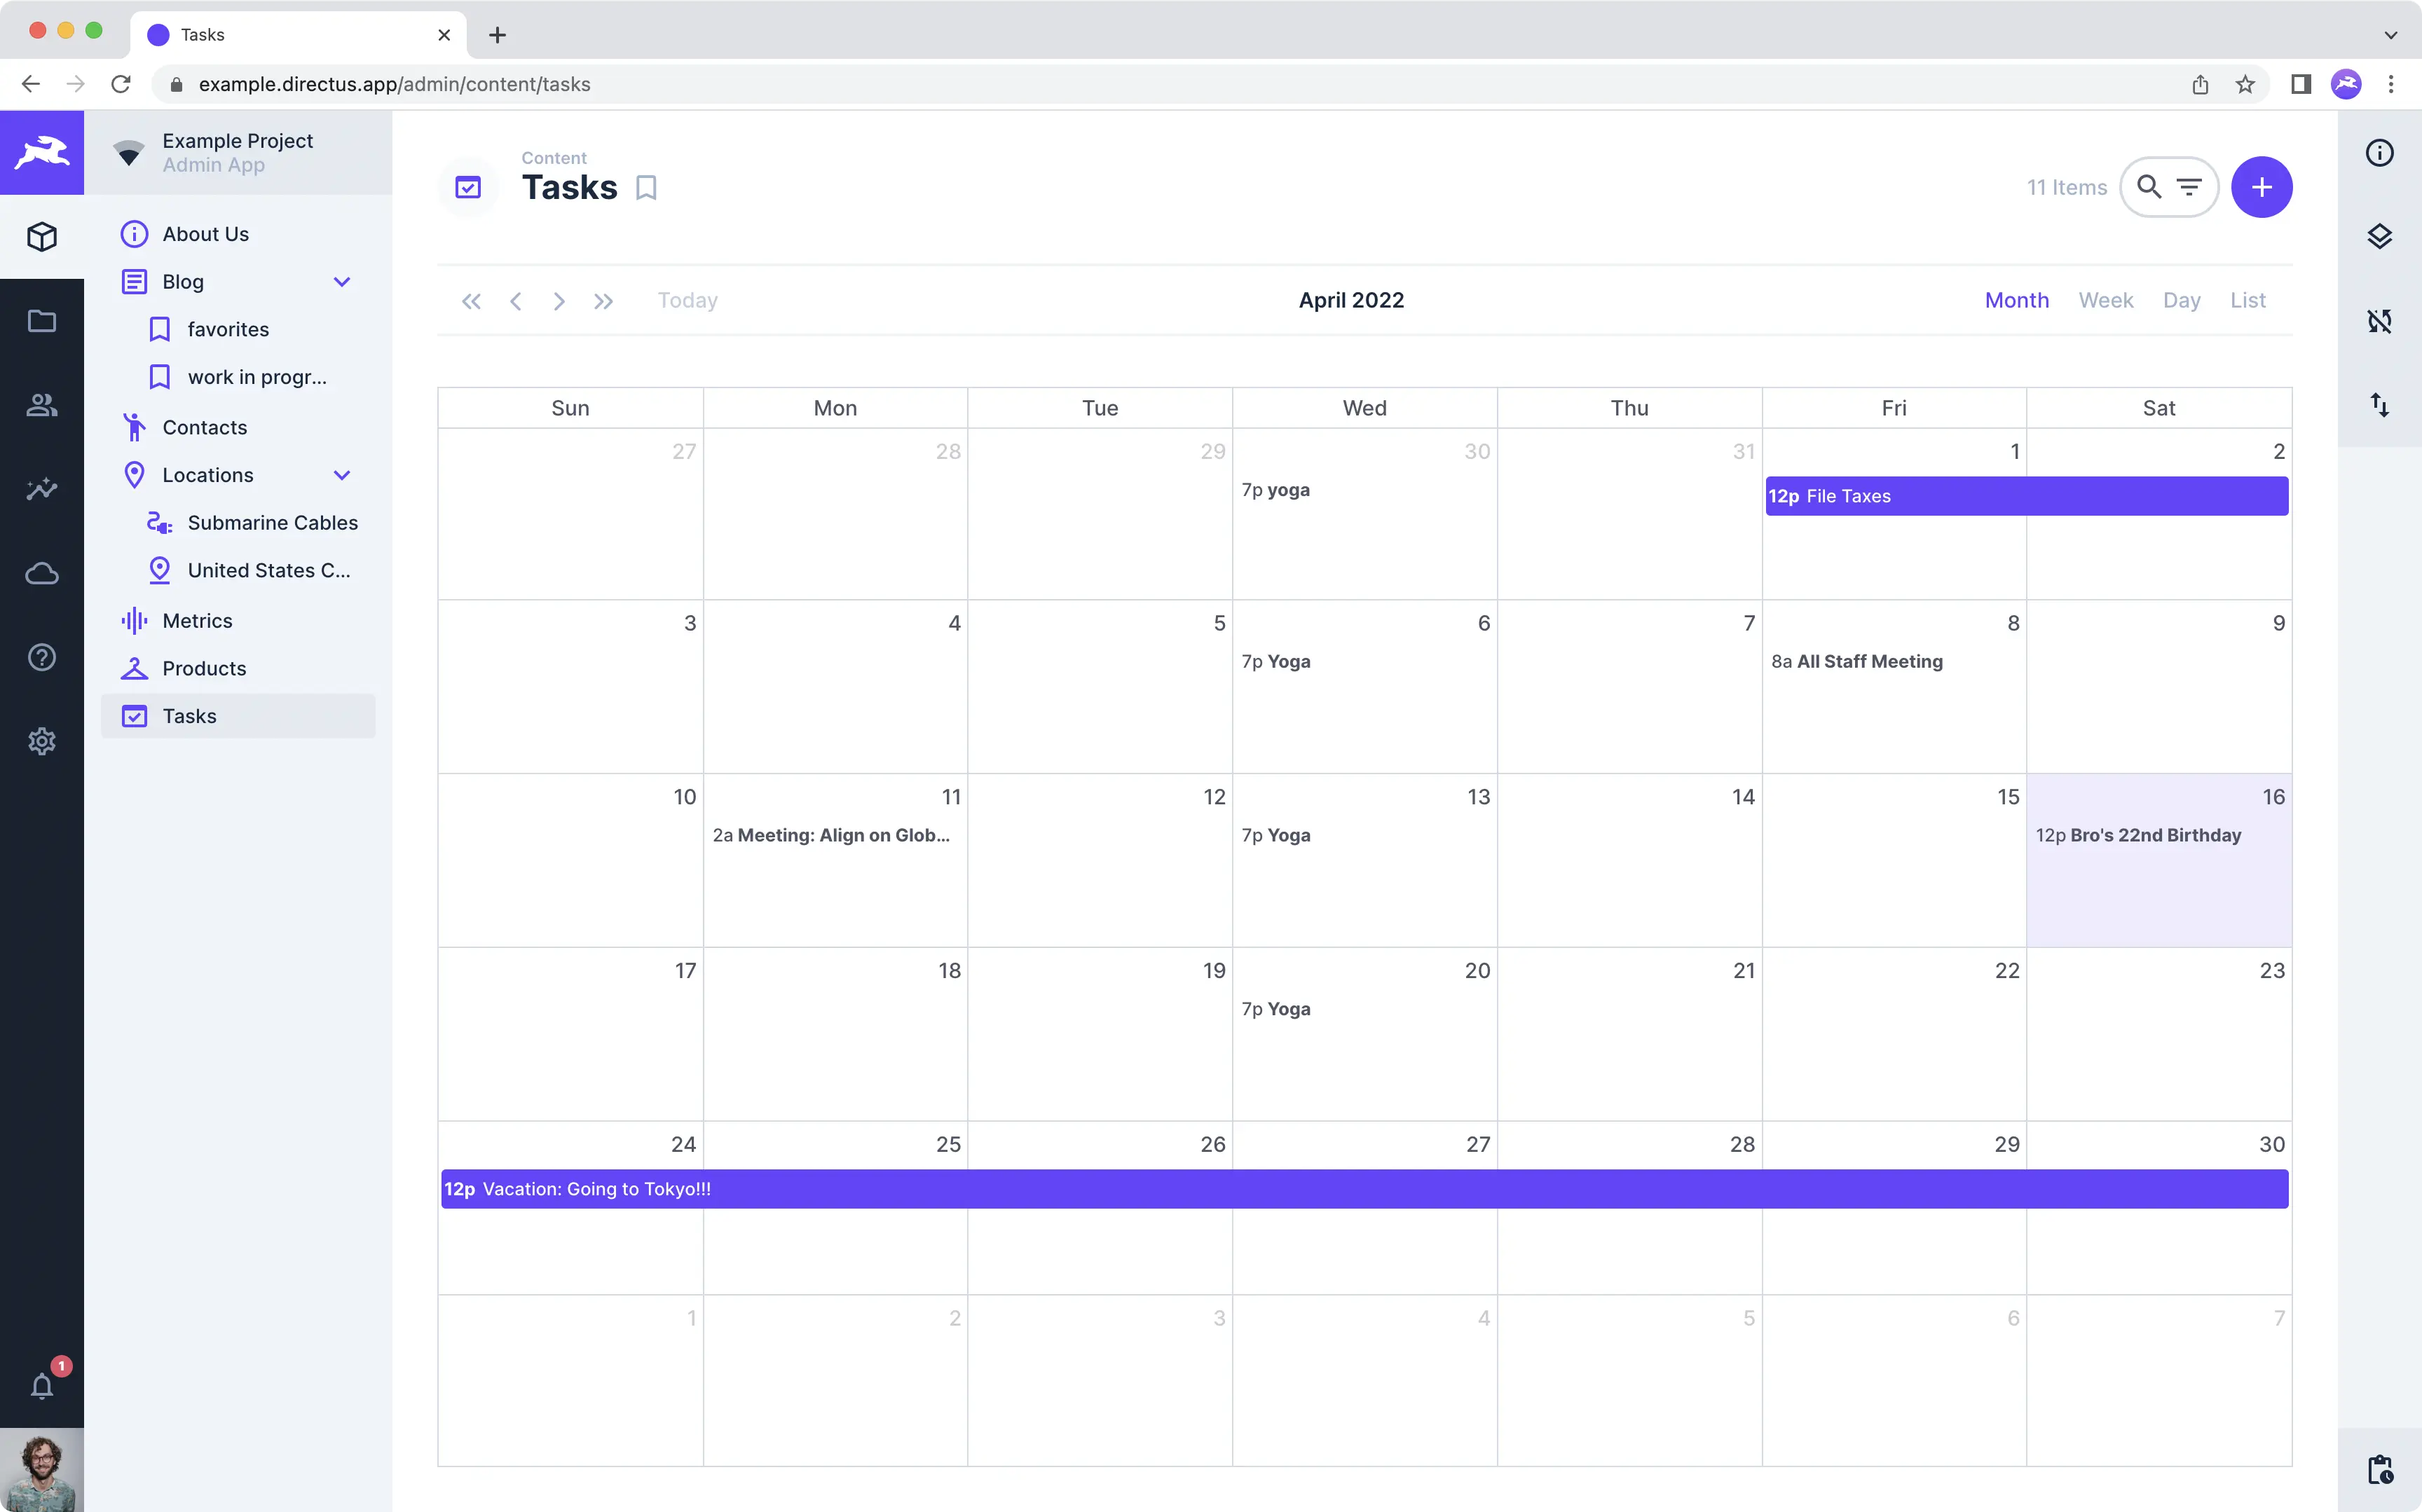Open the User Directory module icon

(42, 405)
